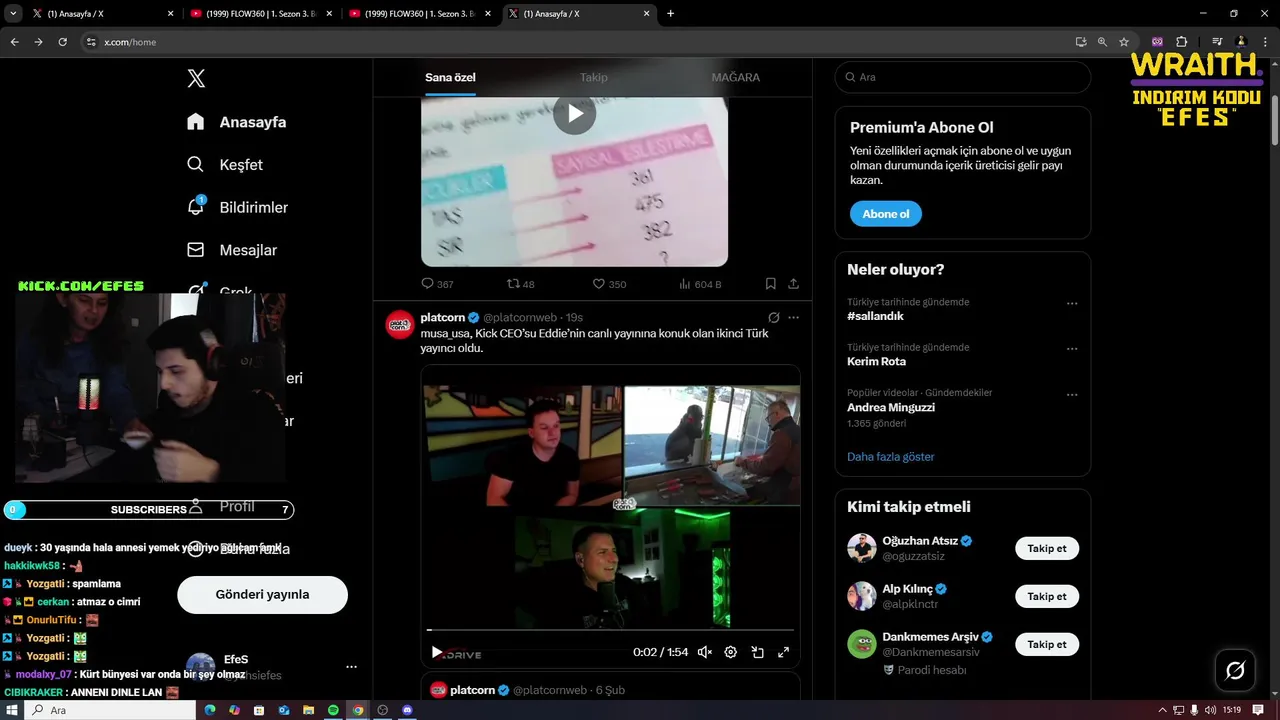Open options for Andrea Minguzzi trend

(1072, 395)
